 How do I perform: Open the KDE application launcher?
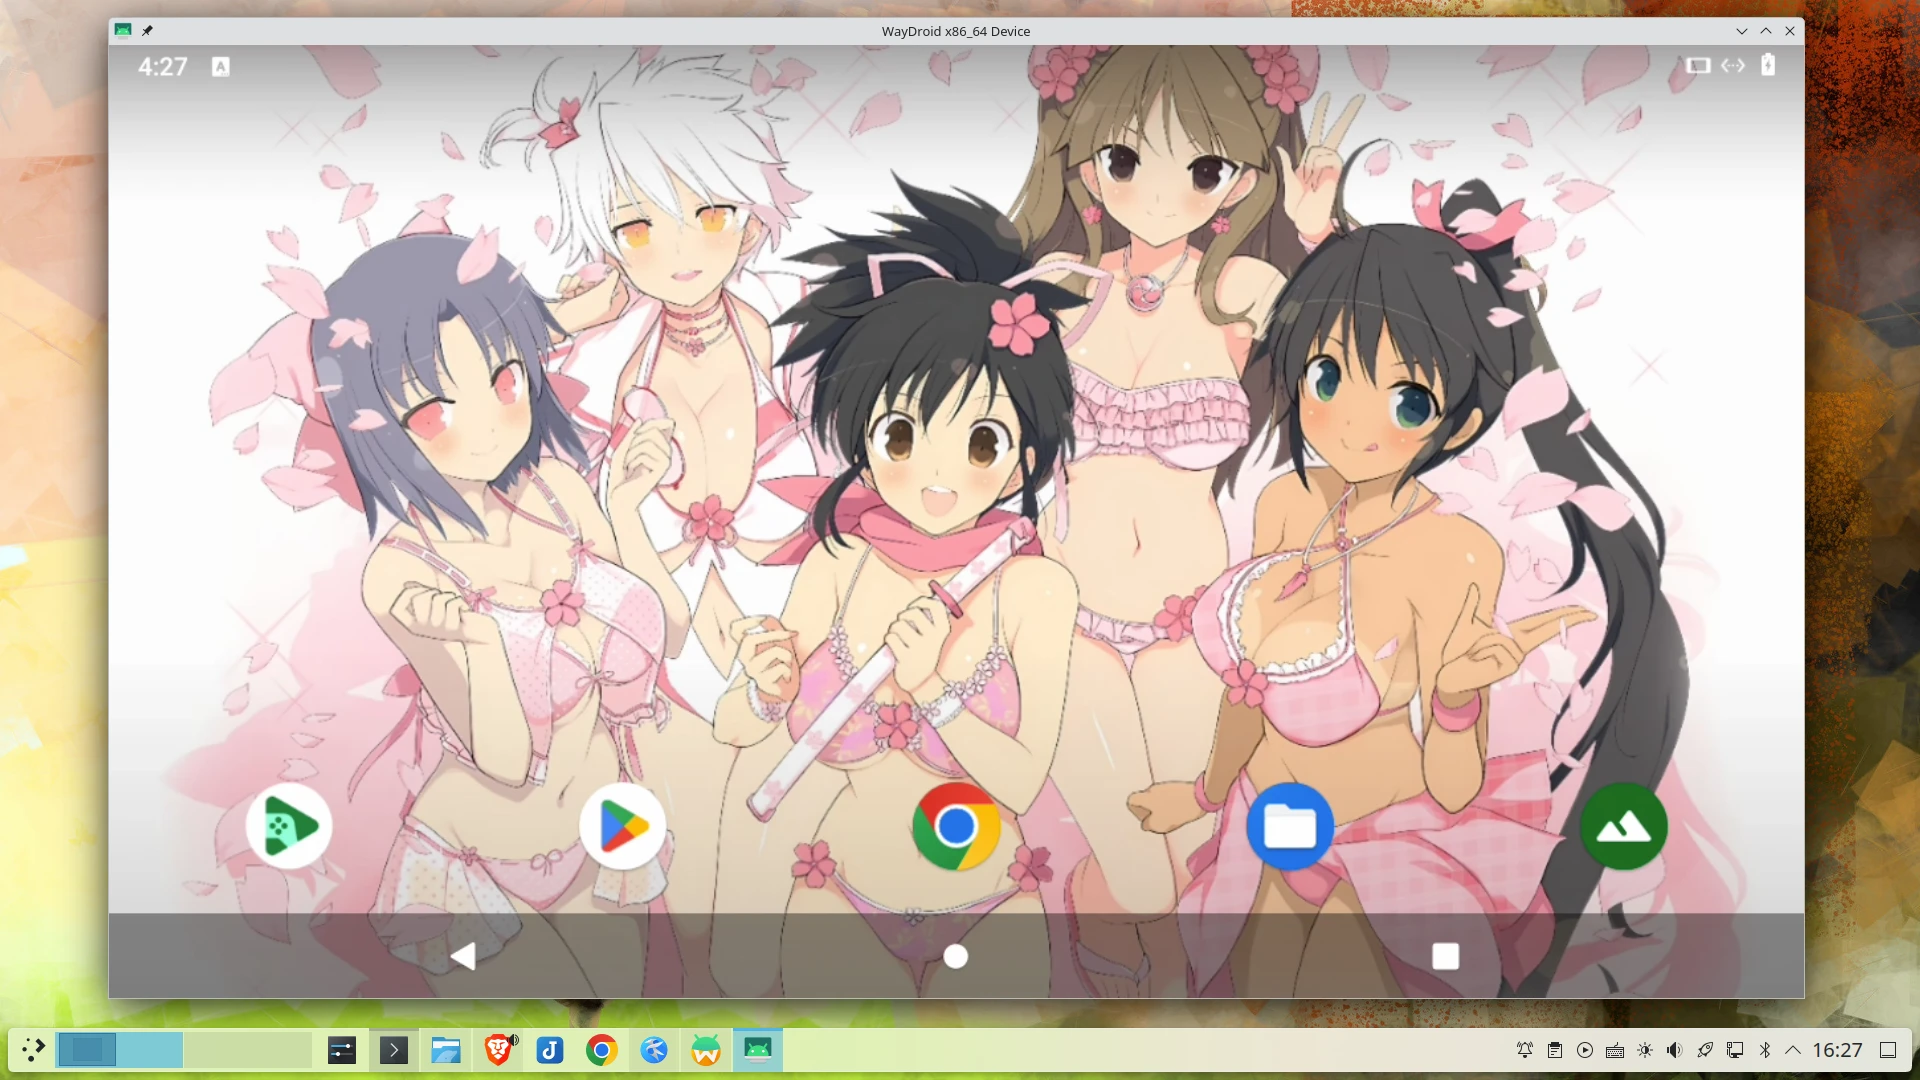tap(33, 1050)
